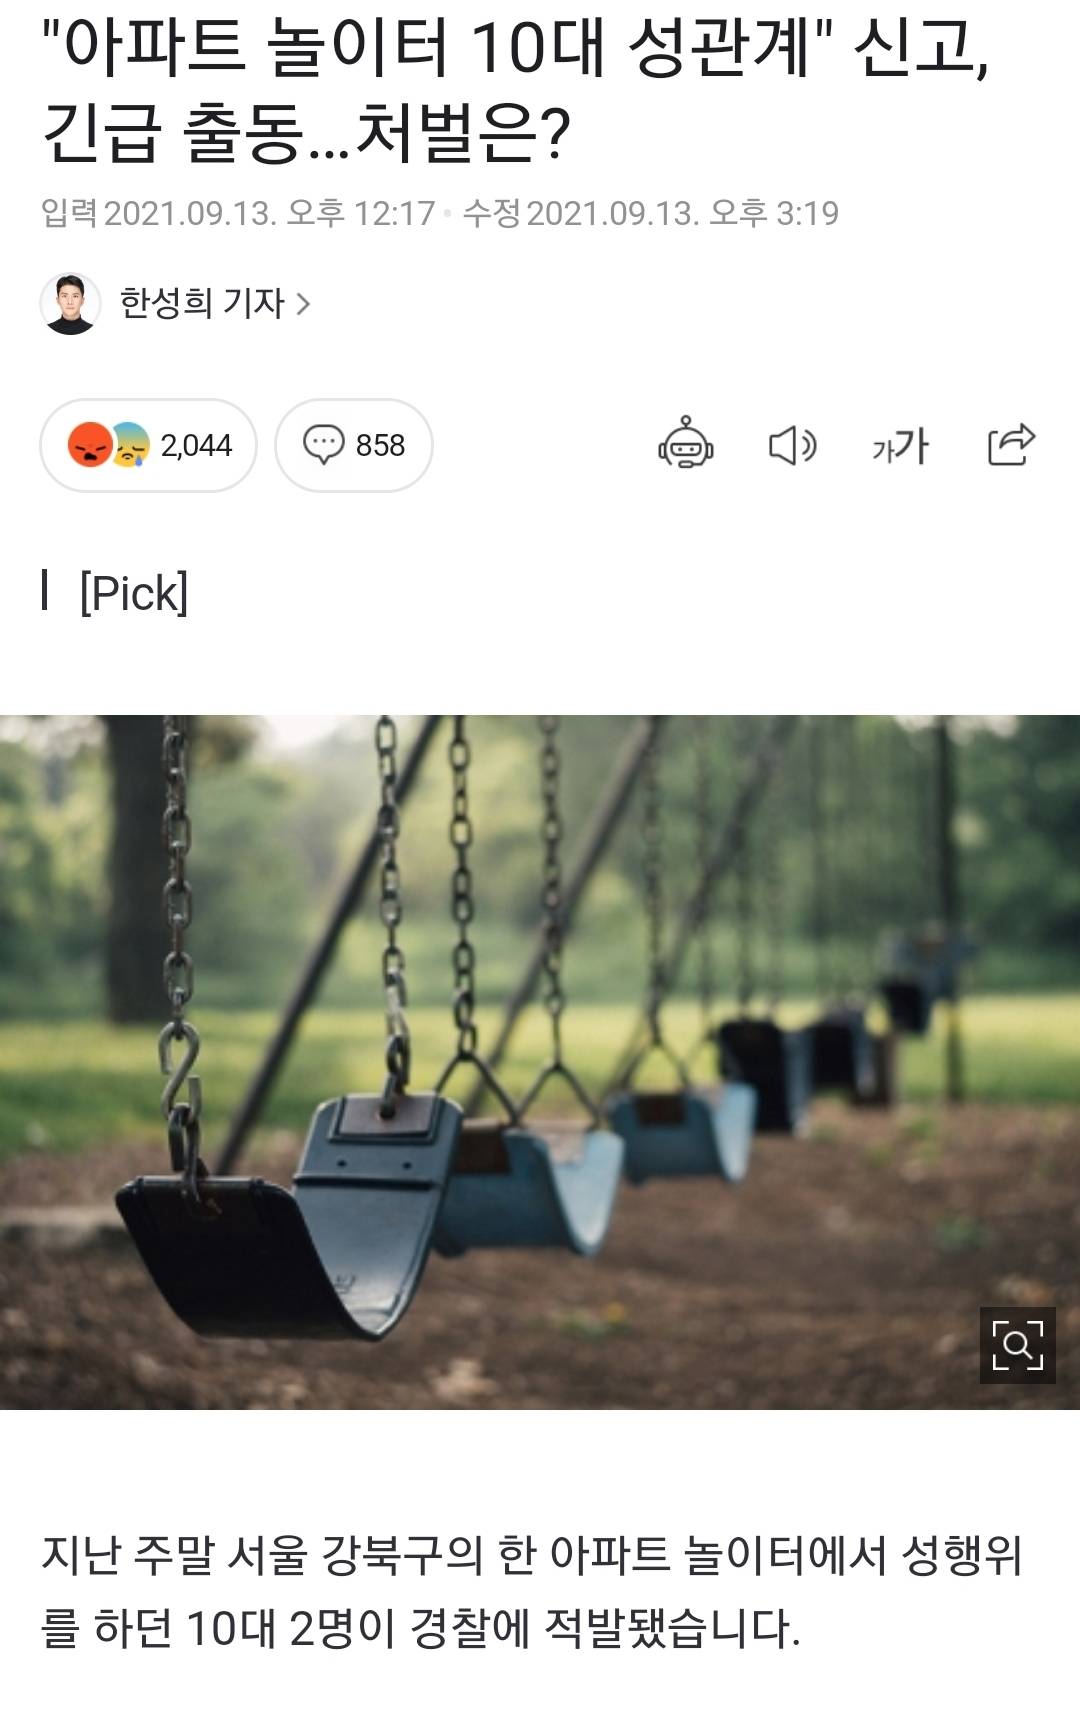Enlarge the photo with the magnifier icon

(1017, 1345)
